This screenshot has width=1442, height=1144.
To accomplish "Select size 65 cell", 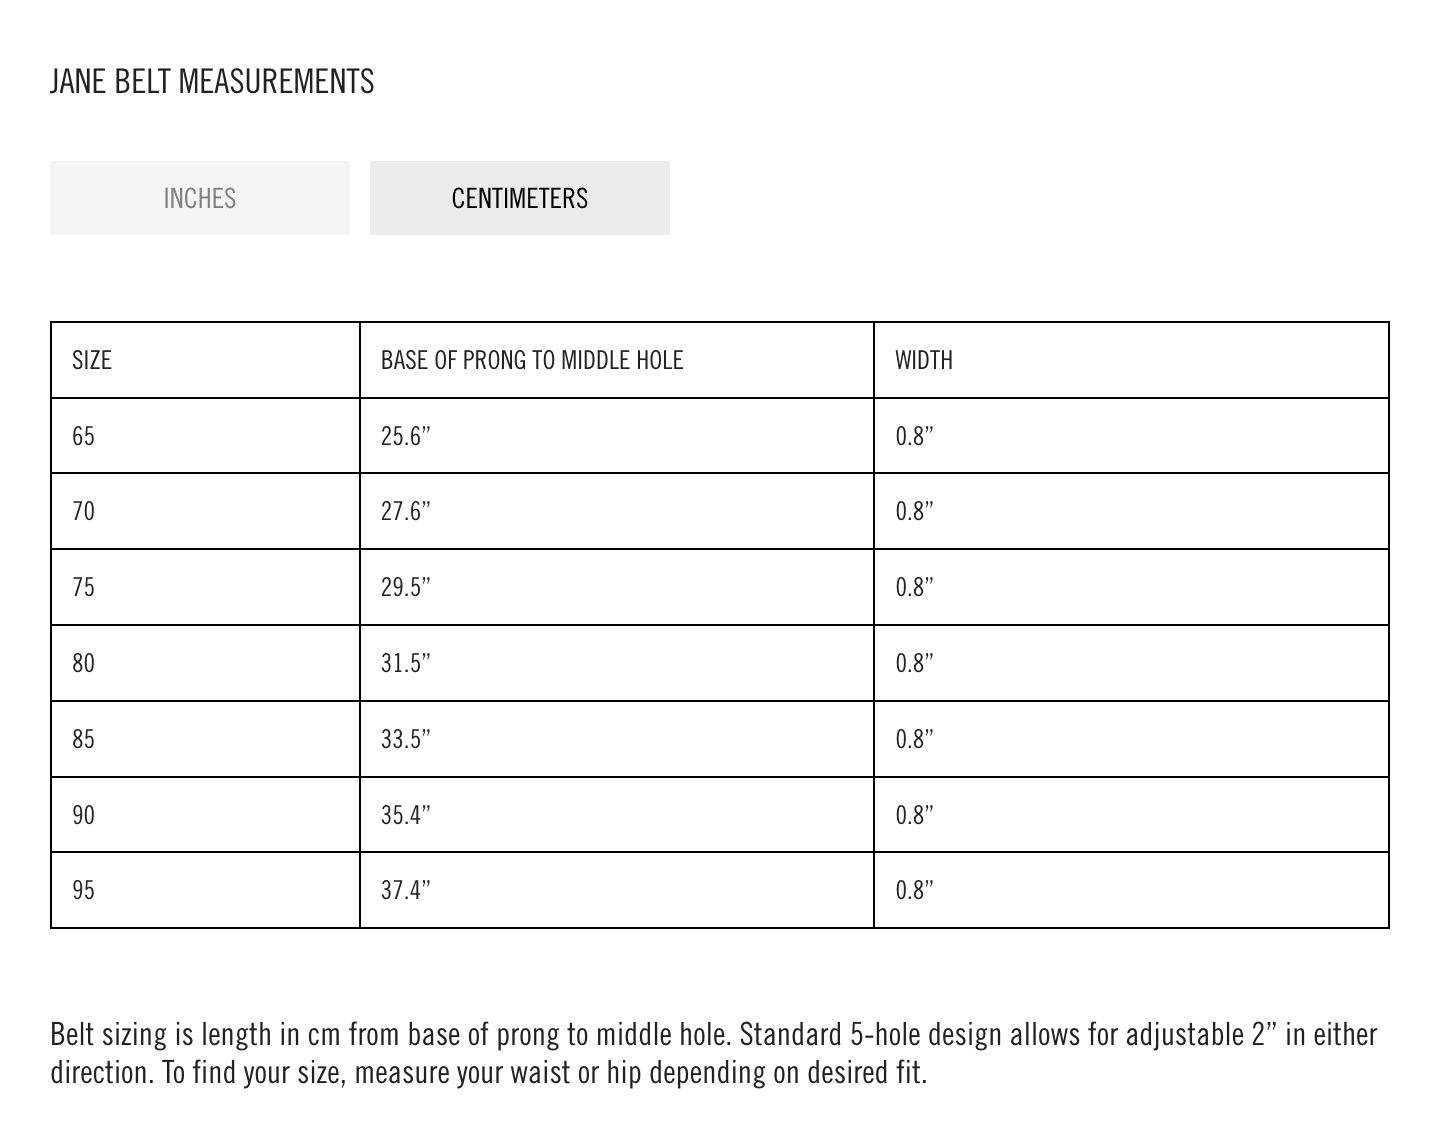I will click(205, 436).
